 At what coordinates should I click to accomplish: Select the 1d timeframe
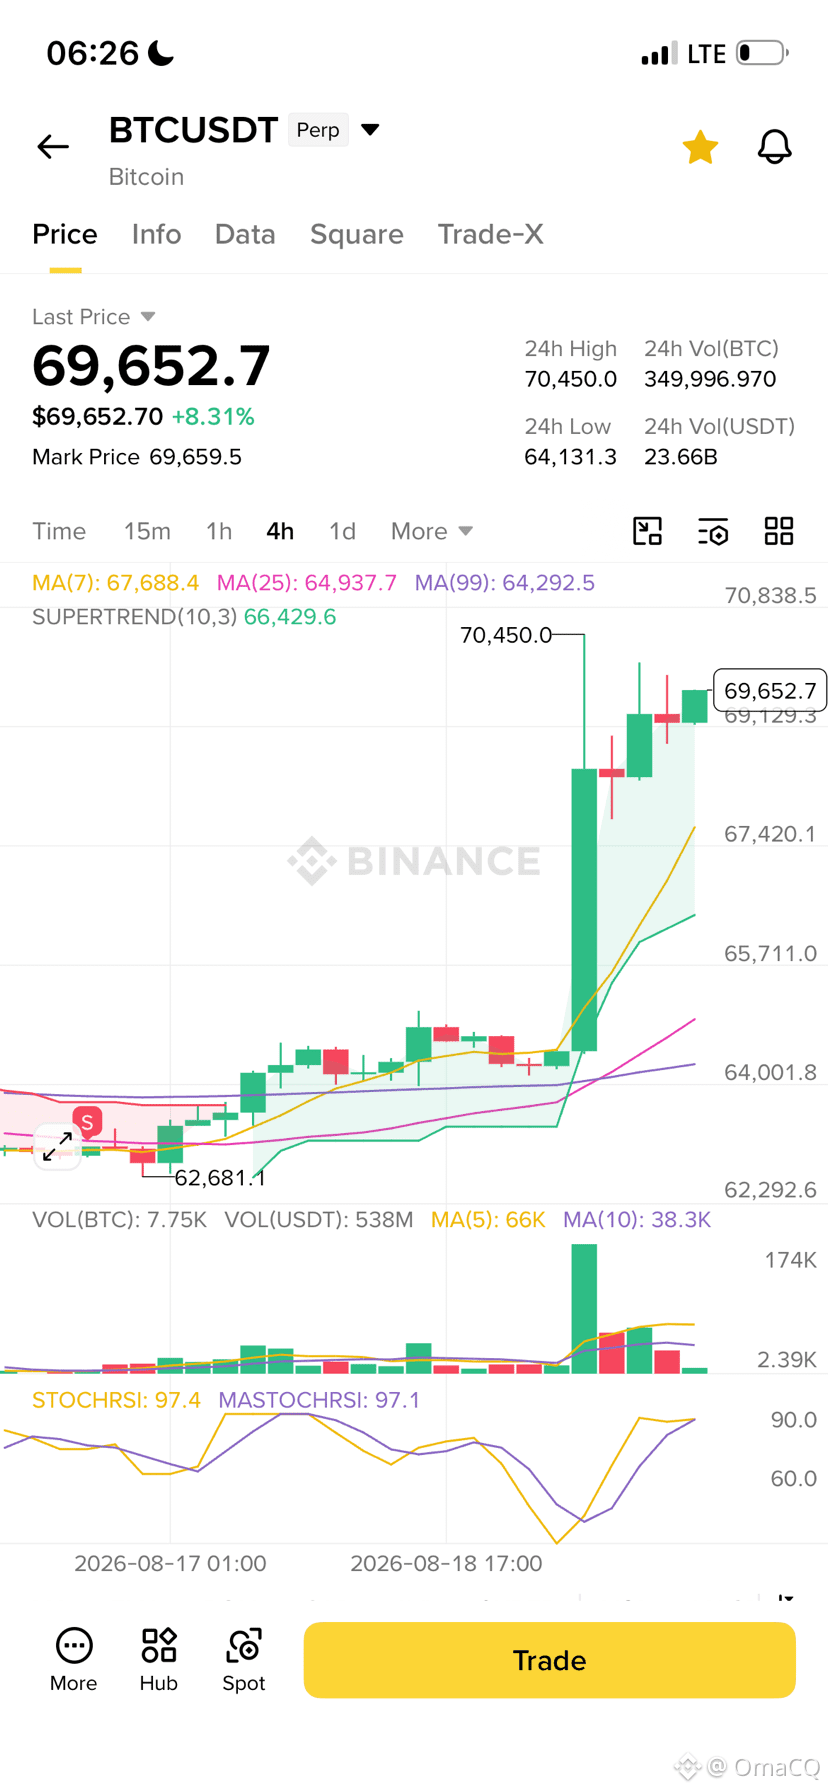pos(342,531)
